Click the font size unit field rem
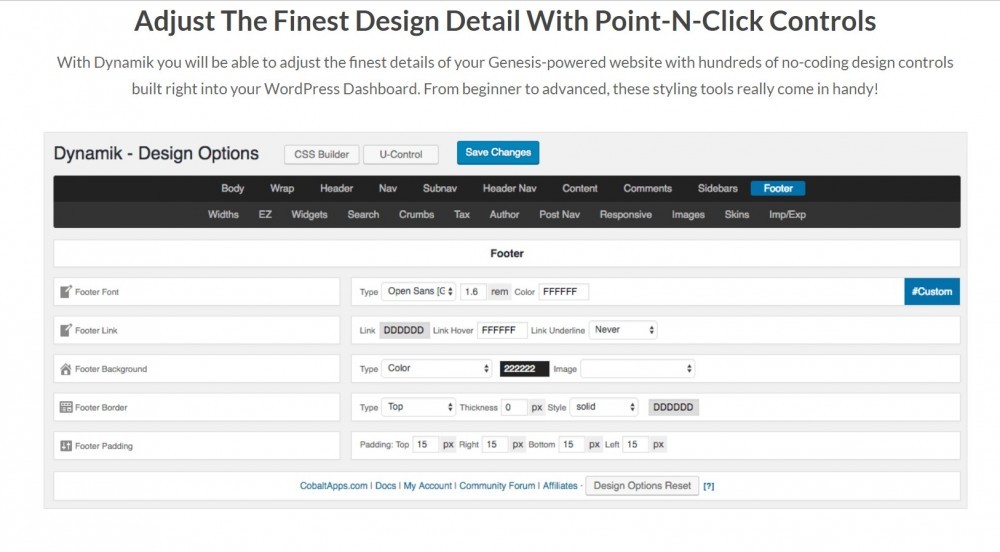Screen dimensions: 1000x552 pos(499,291)
